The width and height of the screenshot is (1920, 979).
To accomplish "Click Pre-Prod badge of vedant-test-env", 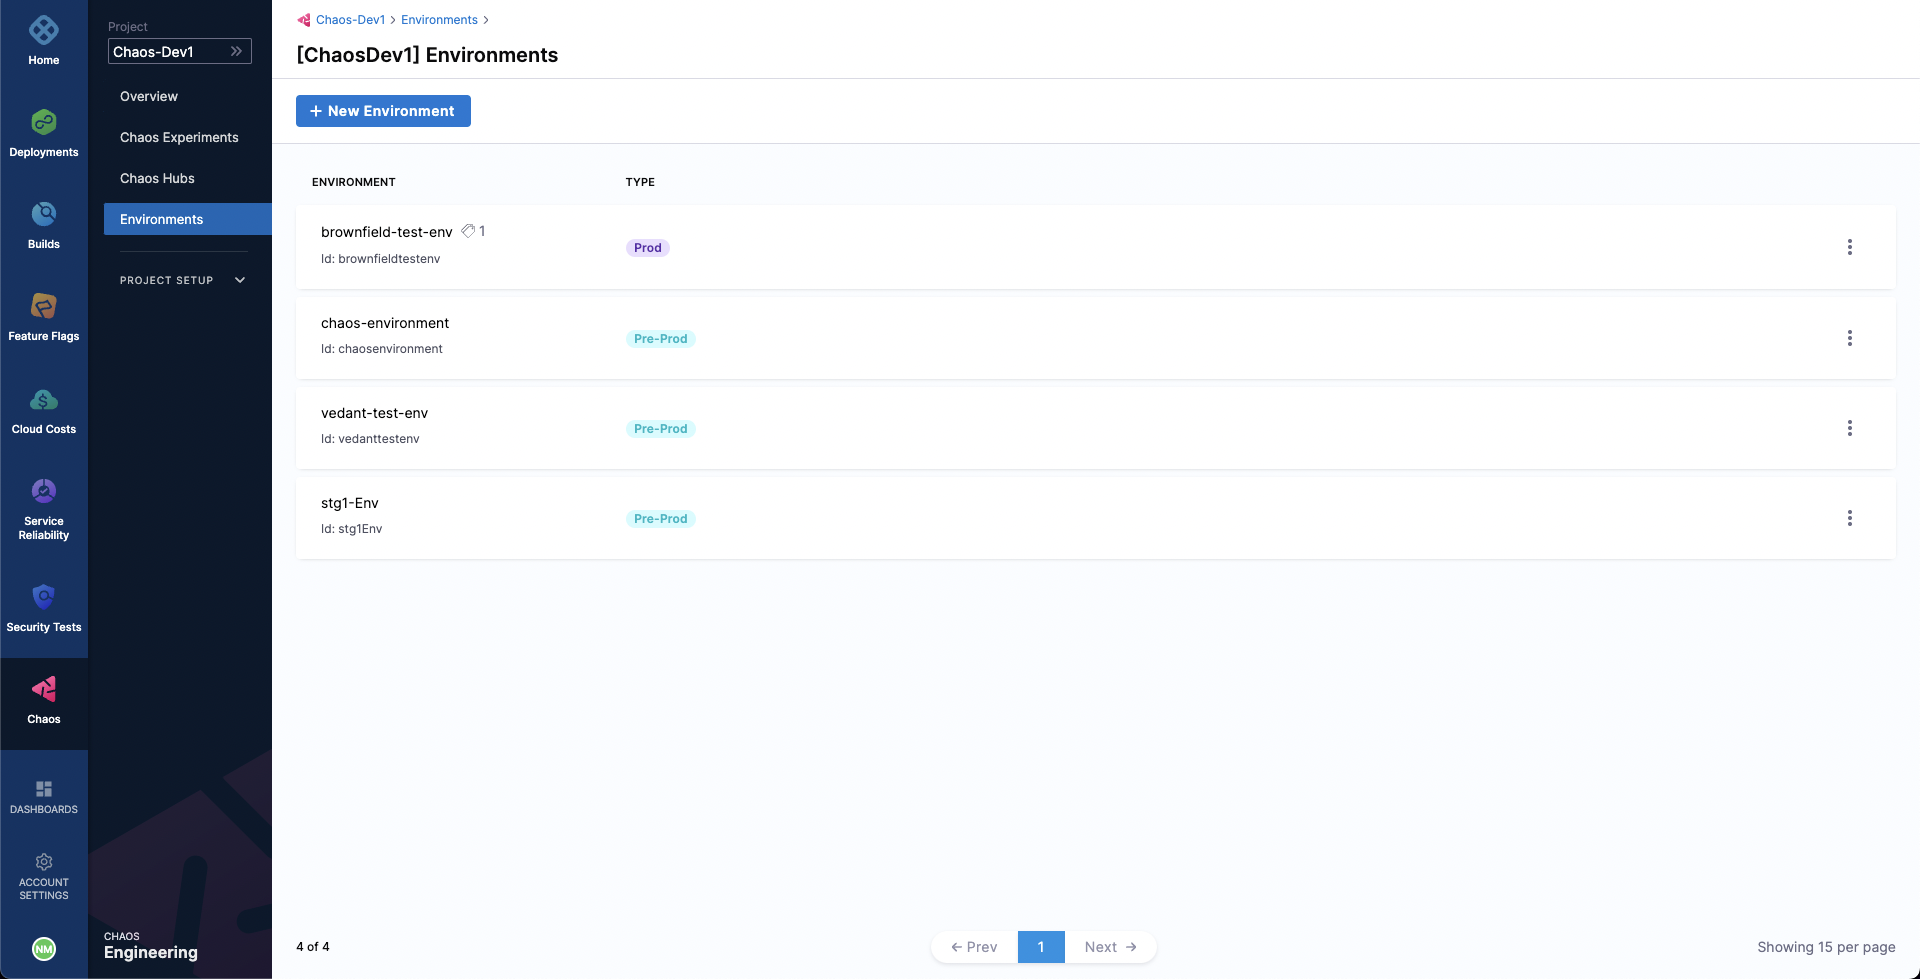I will point(660,429).
